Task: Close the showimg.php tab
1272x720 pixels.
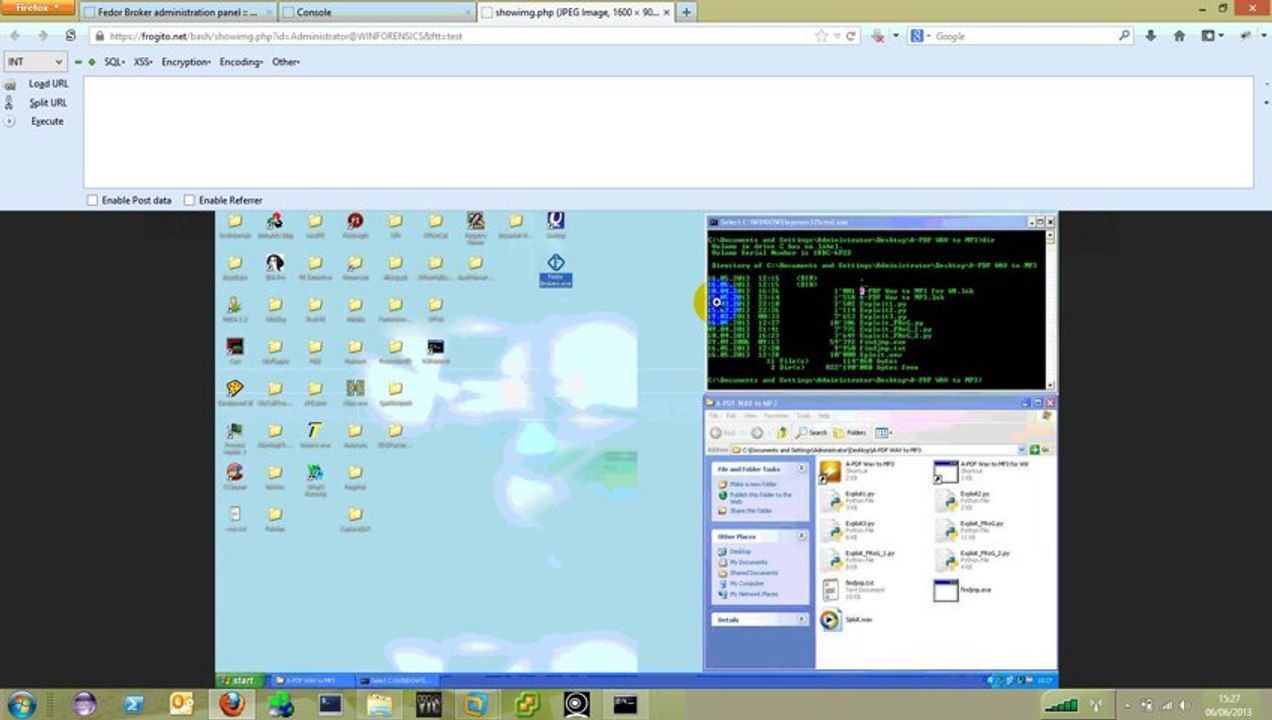Action: [666, 12]
